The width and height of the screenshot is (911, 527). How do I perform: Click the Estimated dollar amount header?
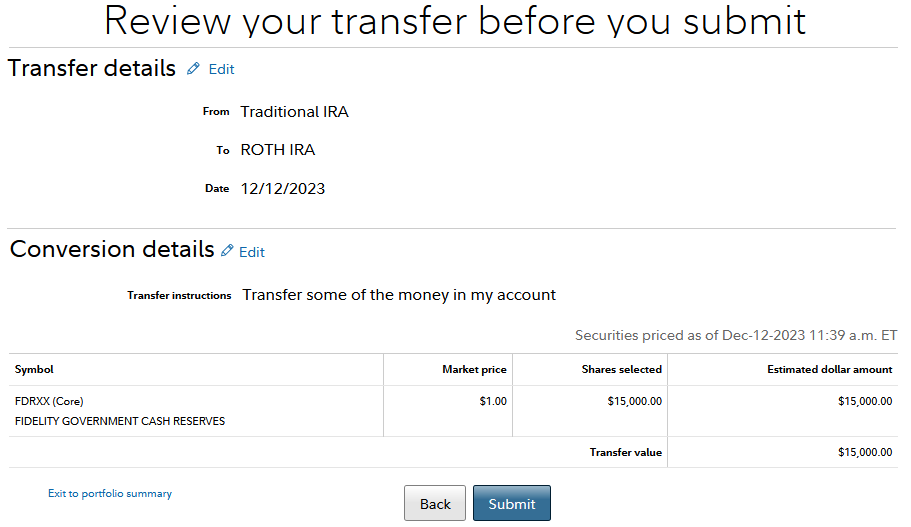830,370
